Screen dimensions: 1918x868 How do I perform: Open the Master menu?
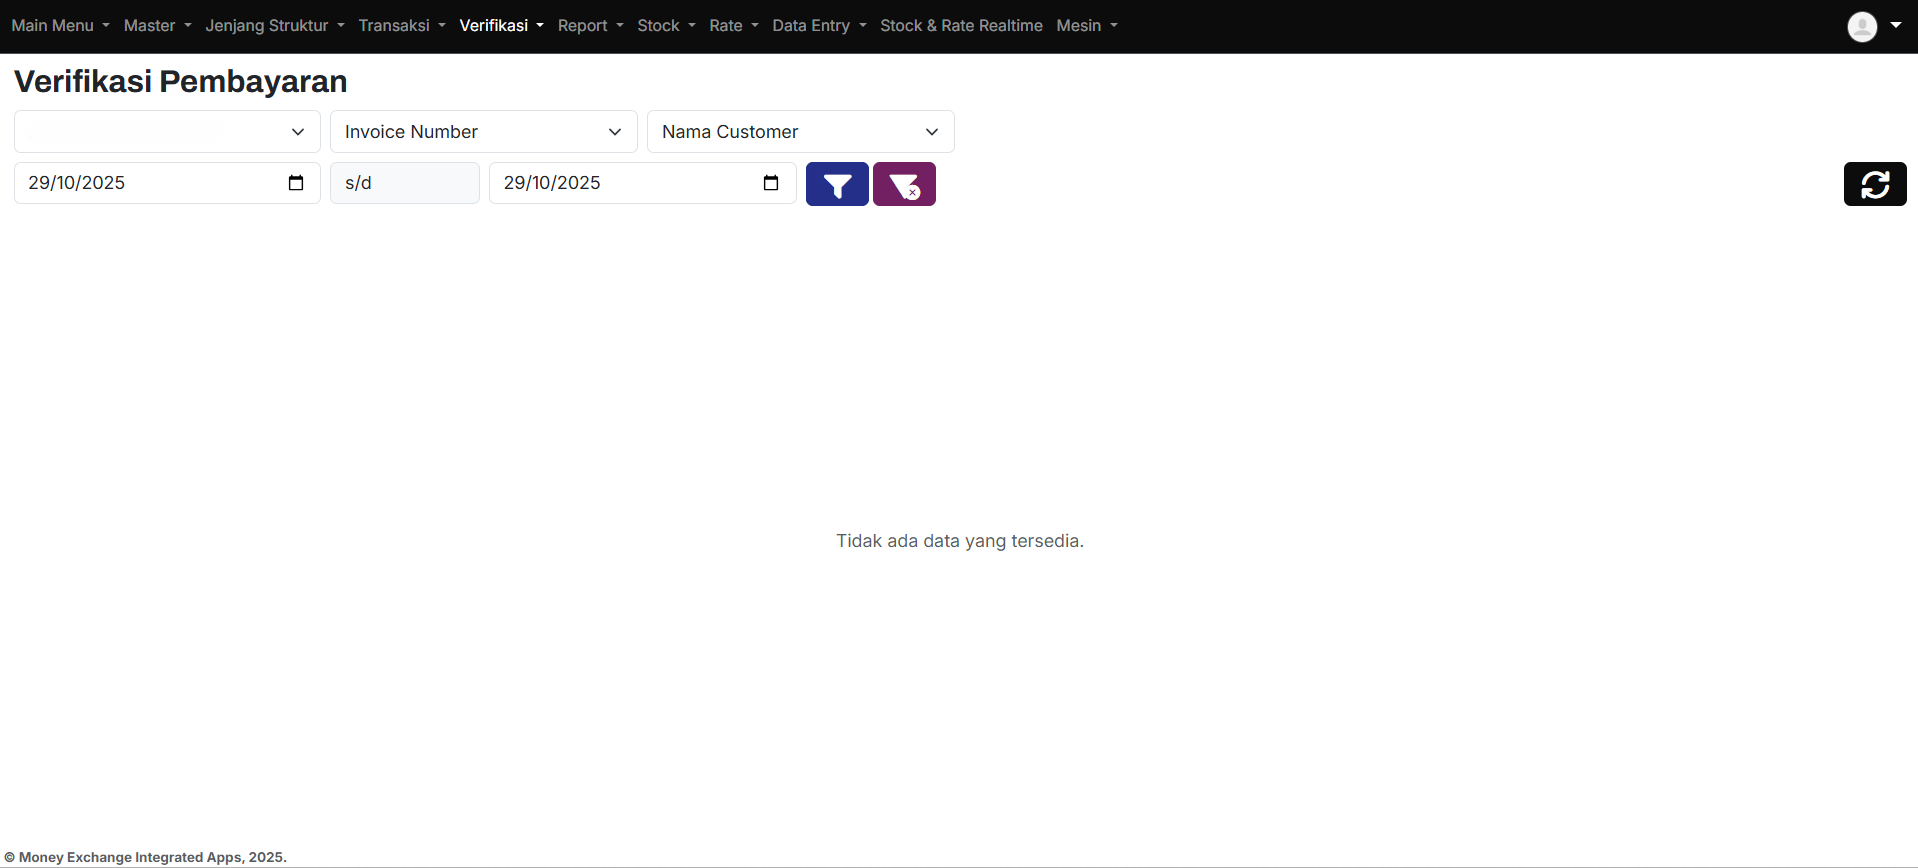(157, 26)
